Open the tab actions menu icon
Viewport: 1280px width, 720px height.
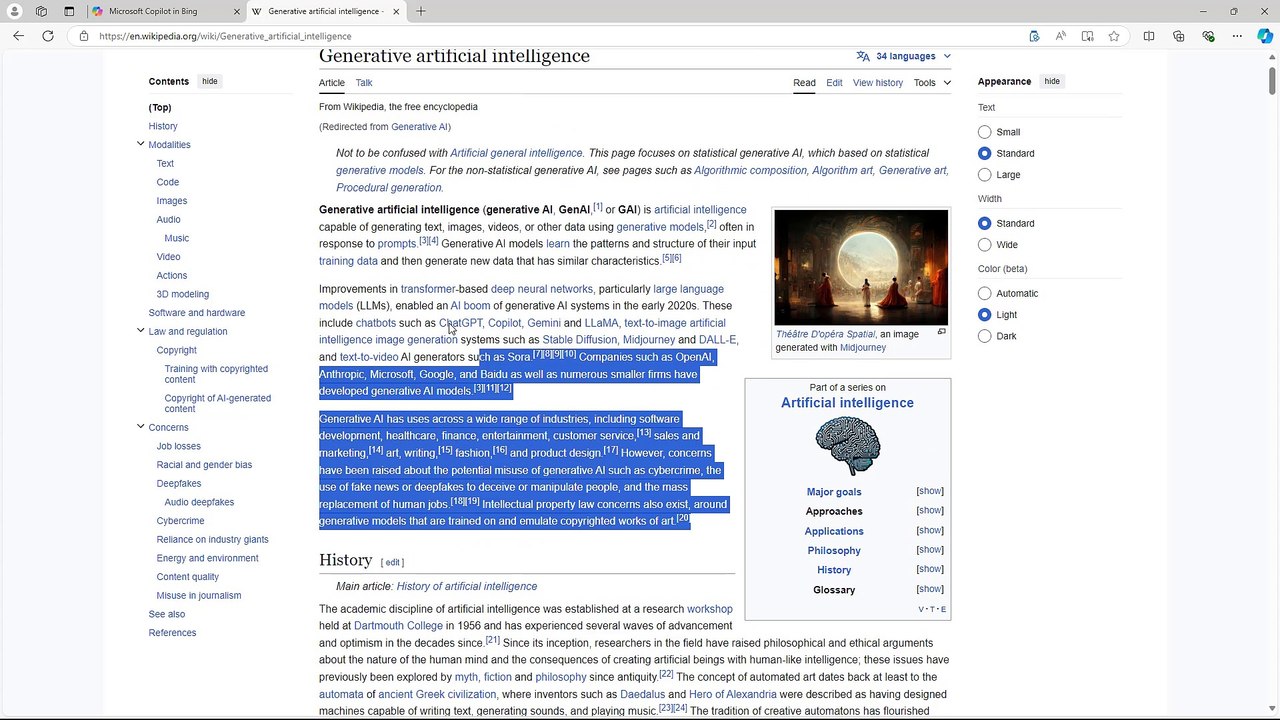click(69, 11)
